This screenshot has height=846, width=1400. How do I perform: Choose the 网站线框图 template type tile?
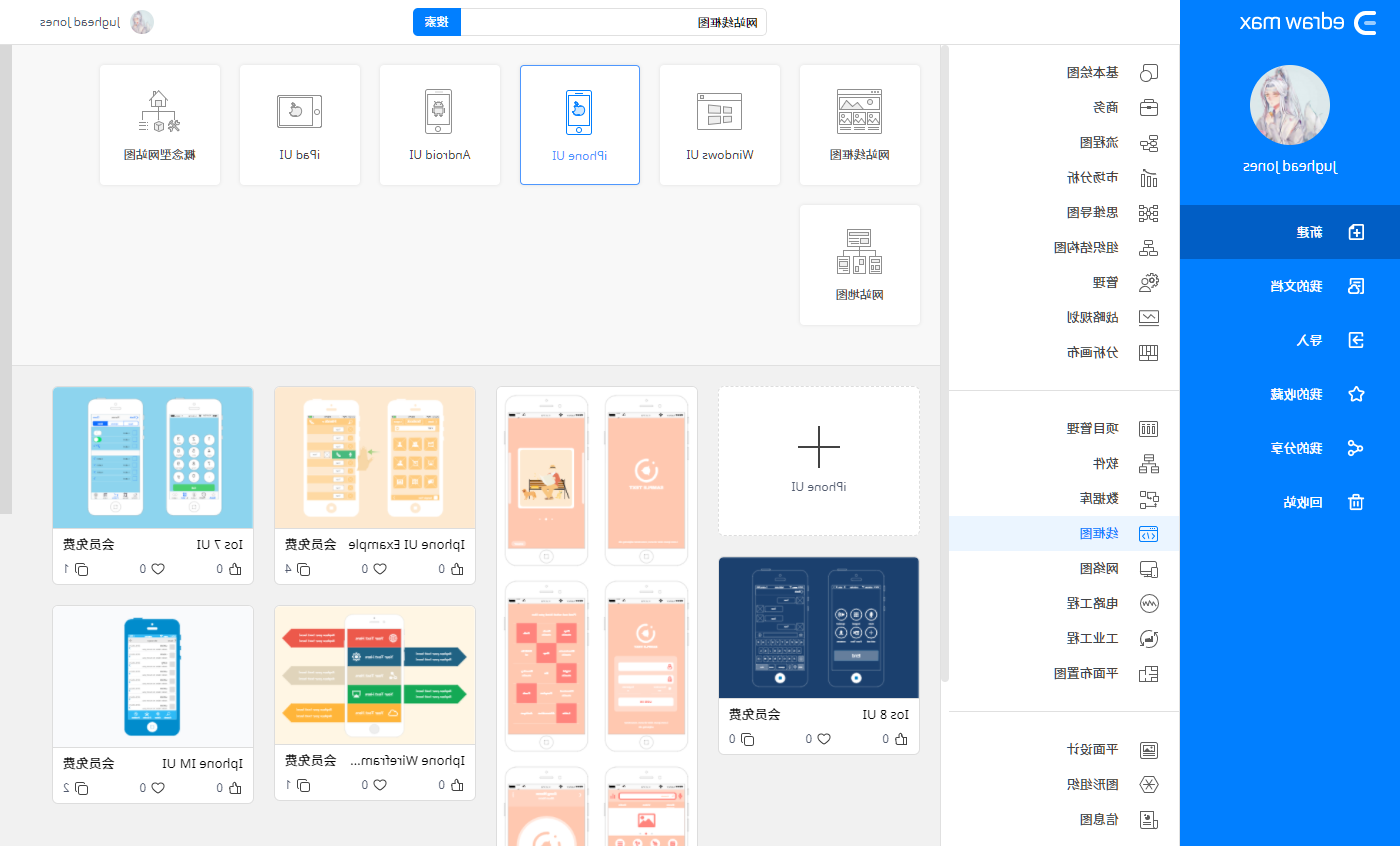[x=860, y=125]
